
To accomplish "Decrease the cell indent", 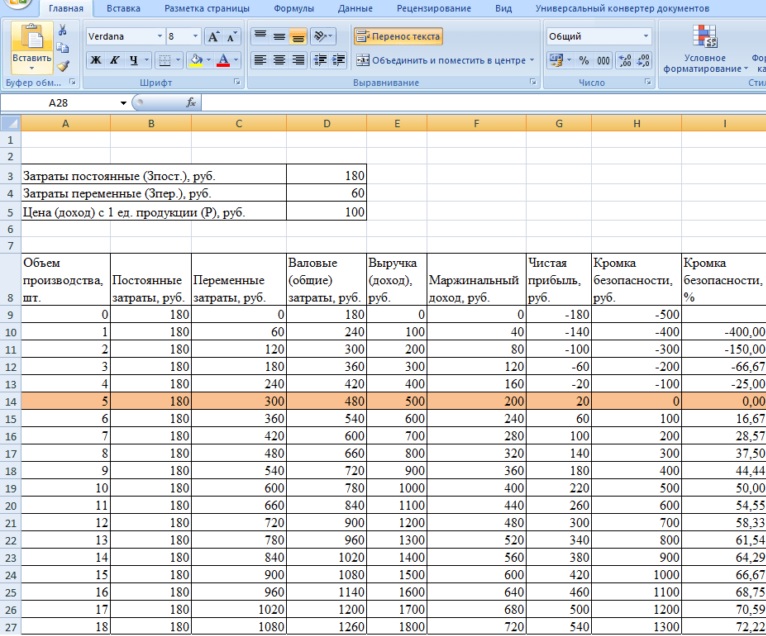I will 320,60.
